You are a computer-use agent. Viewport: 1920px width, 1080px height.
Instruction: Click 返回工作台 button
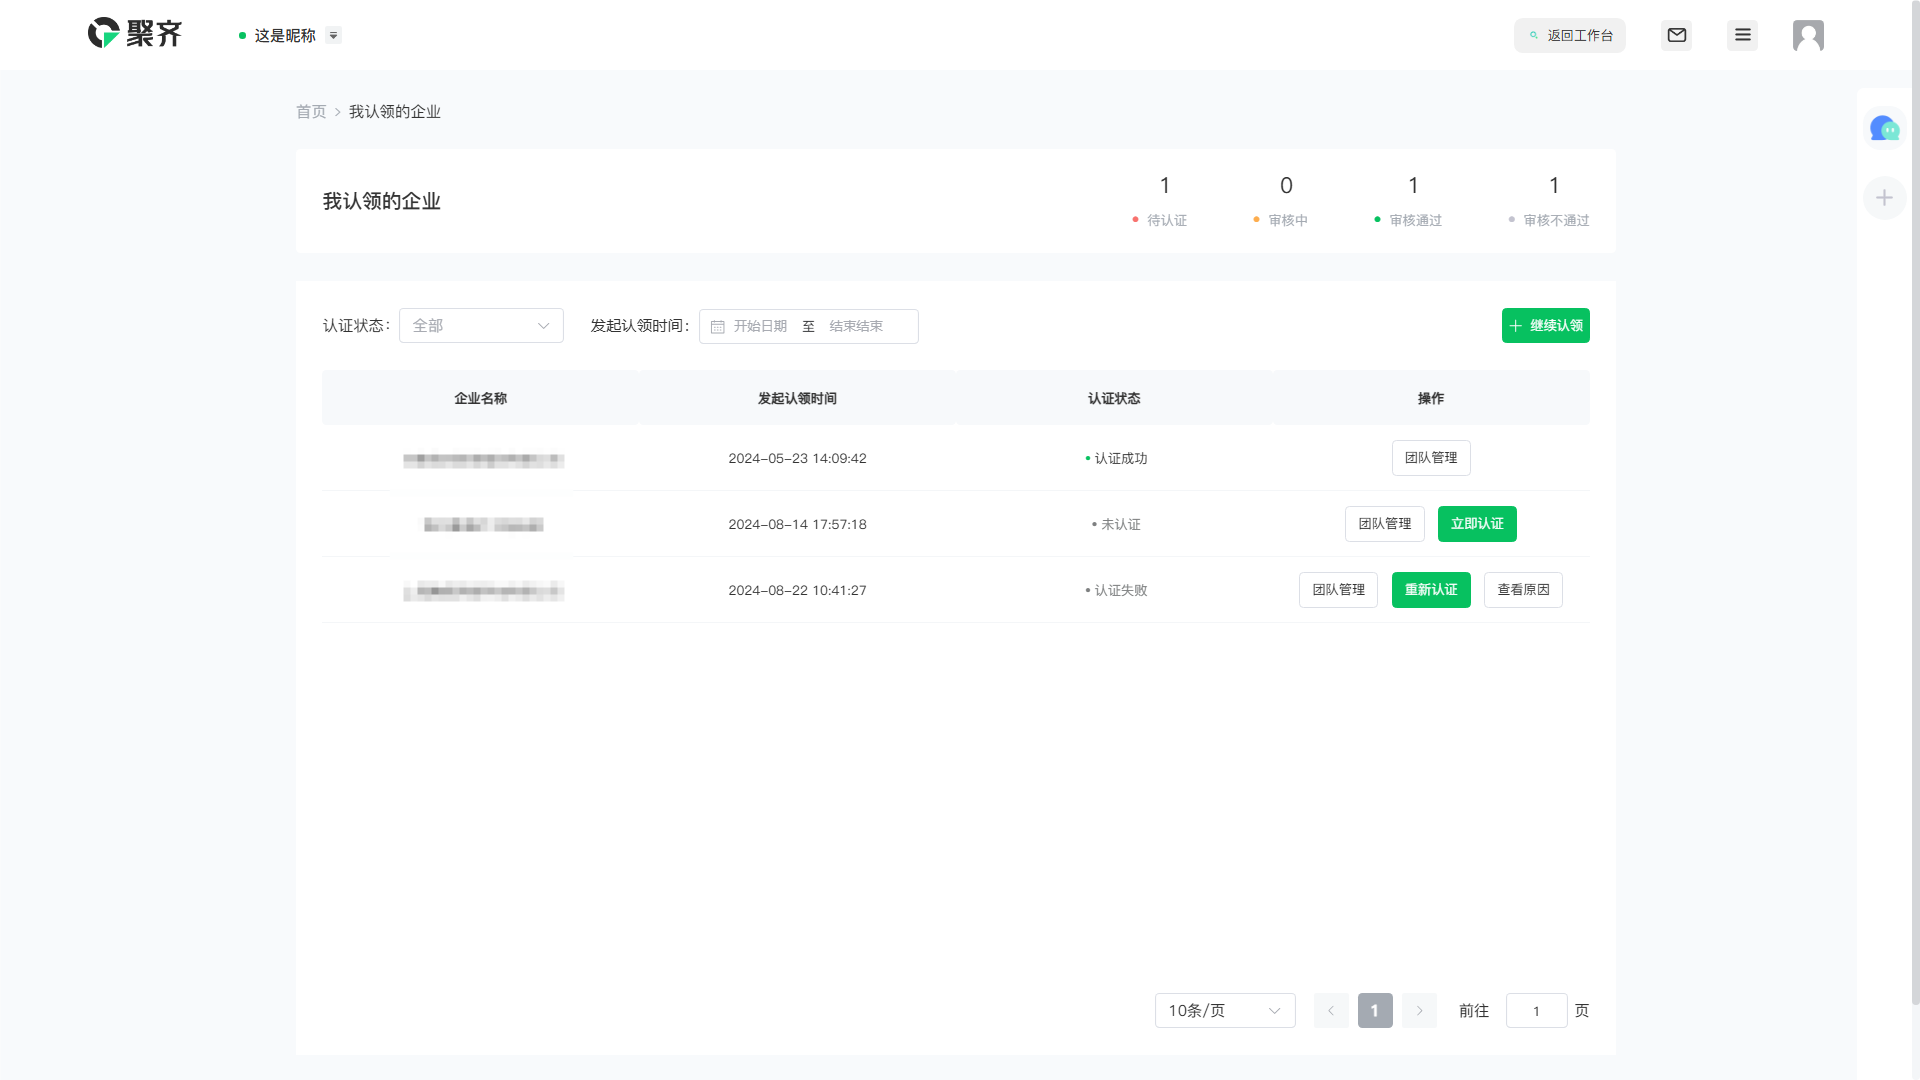[1570, 35]
